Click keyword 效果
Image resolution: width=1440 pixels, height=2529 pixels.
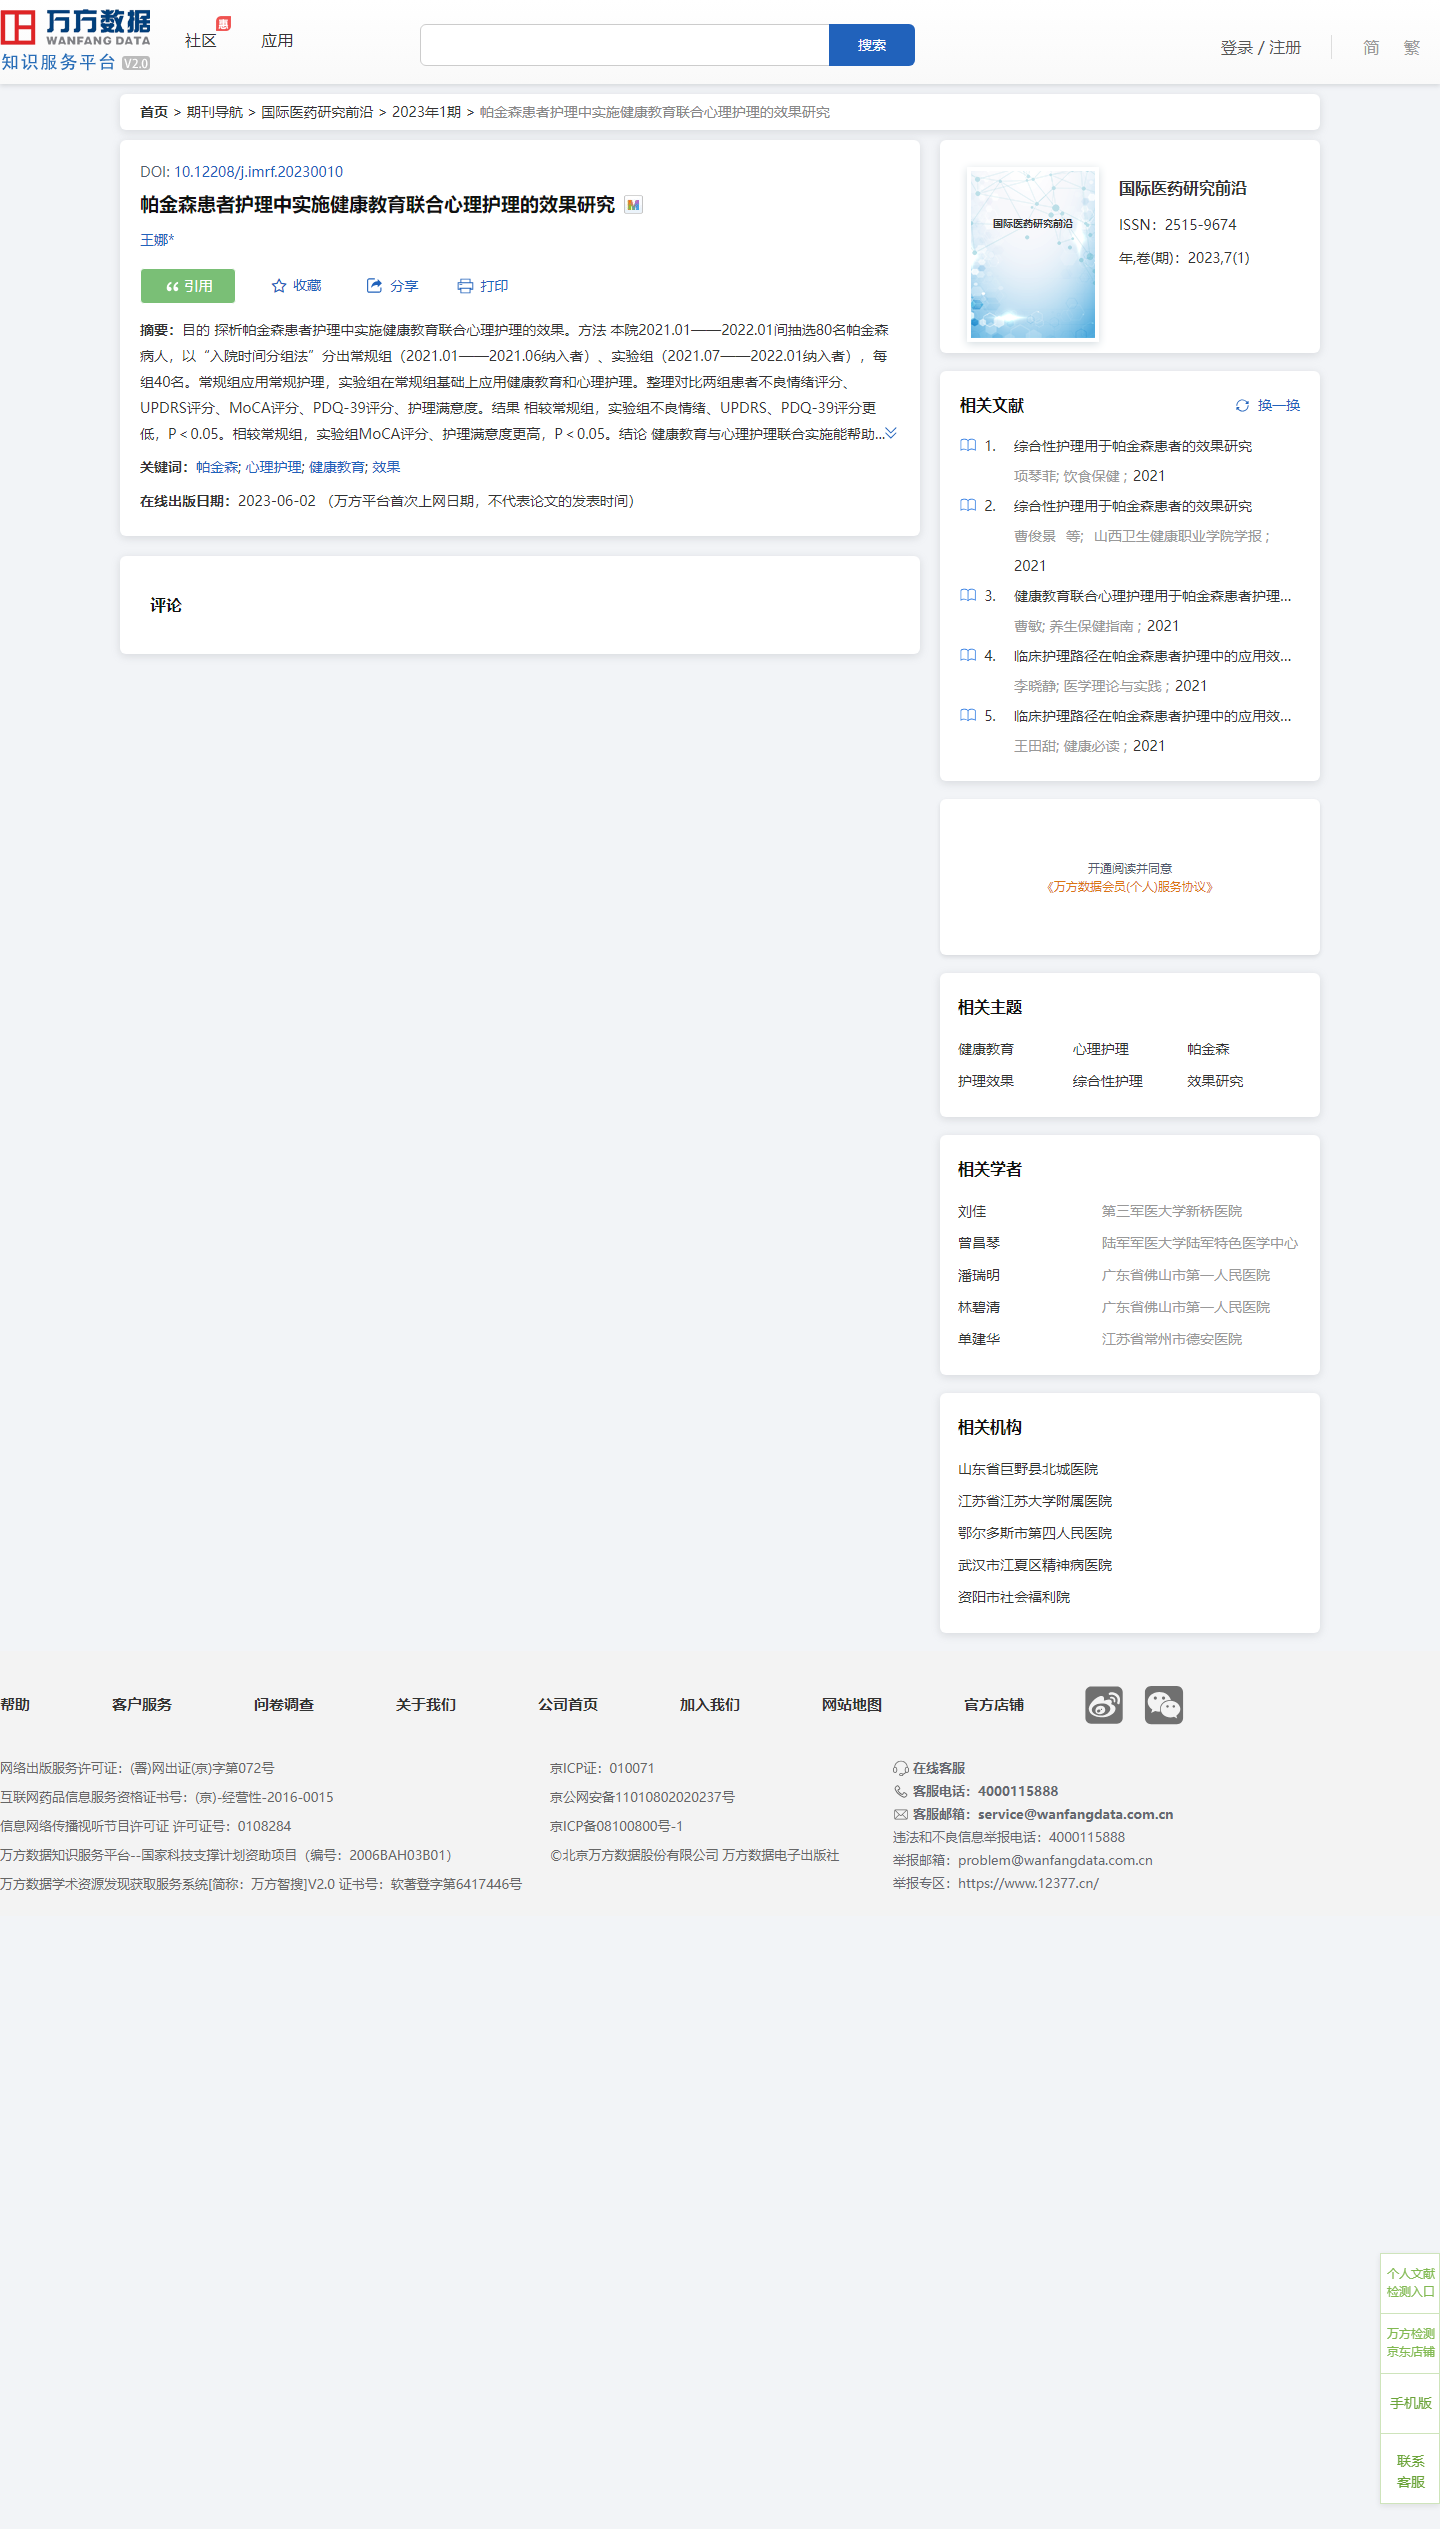[386, 467]
